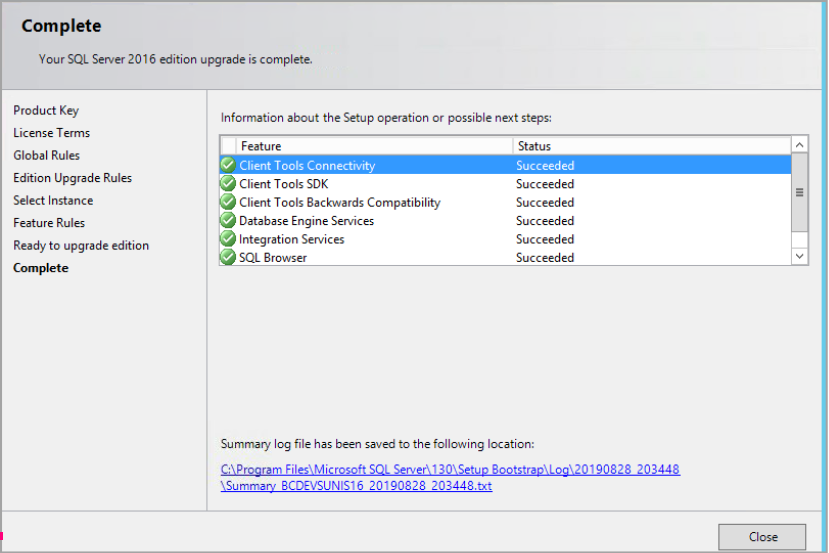Open the summary log file link
Image resolution: width=829 pixels, height=553 pixels.
tap(450, 477)
